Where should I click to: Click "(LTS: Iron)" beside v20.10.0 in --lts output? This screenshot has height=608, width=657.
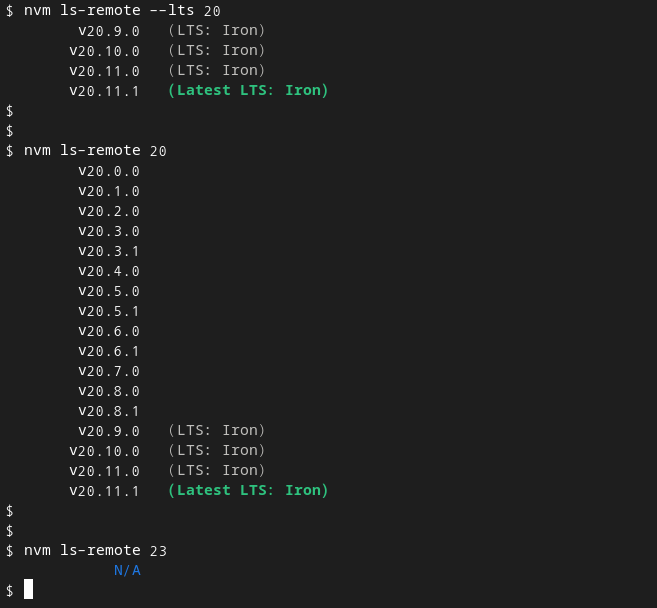217,51
